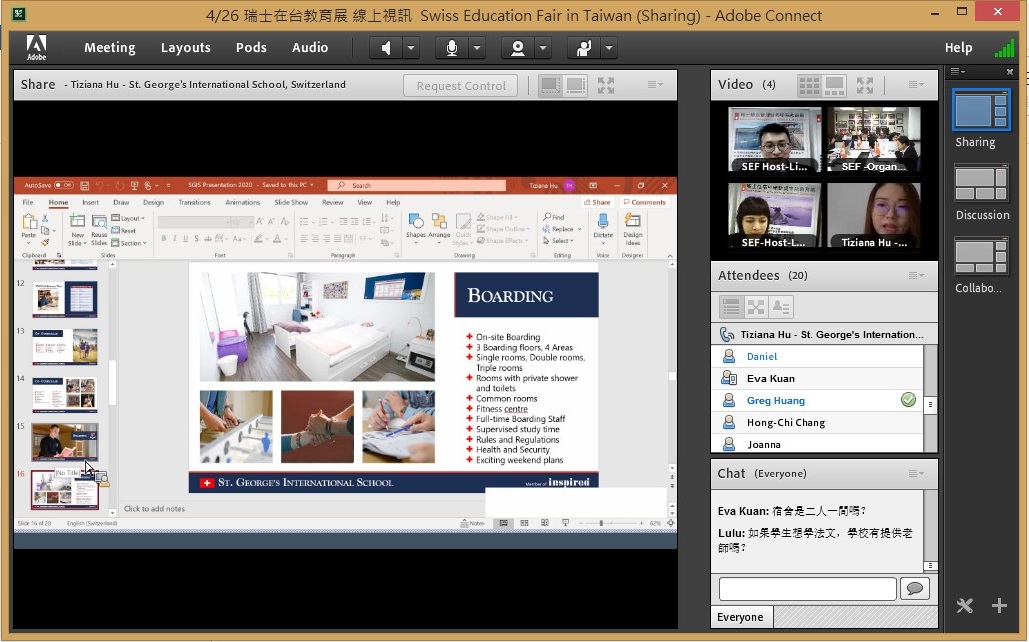The width and height of the screenshot is (1029, 642).
Task: Select Tiziana Hu video thumbnail
Action: click(874, 216)
